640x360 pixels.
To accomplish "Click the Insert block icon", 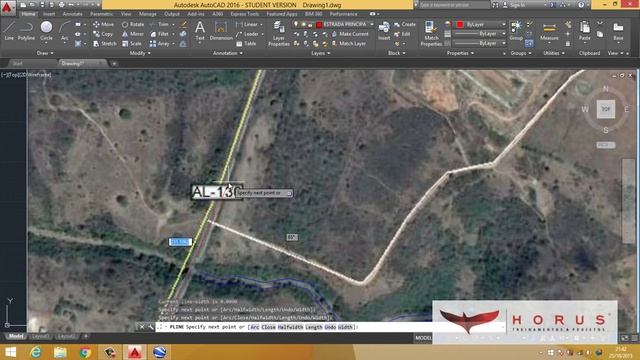I will (384, 31).
